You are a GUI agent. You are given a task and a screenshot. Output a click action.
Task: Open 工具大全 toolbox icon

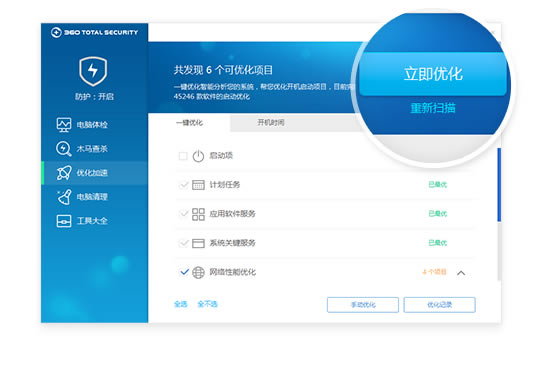pos(64,221)
